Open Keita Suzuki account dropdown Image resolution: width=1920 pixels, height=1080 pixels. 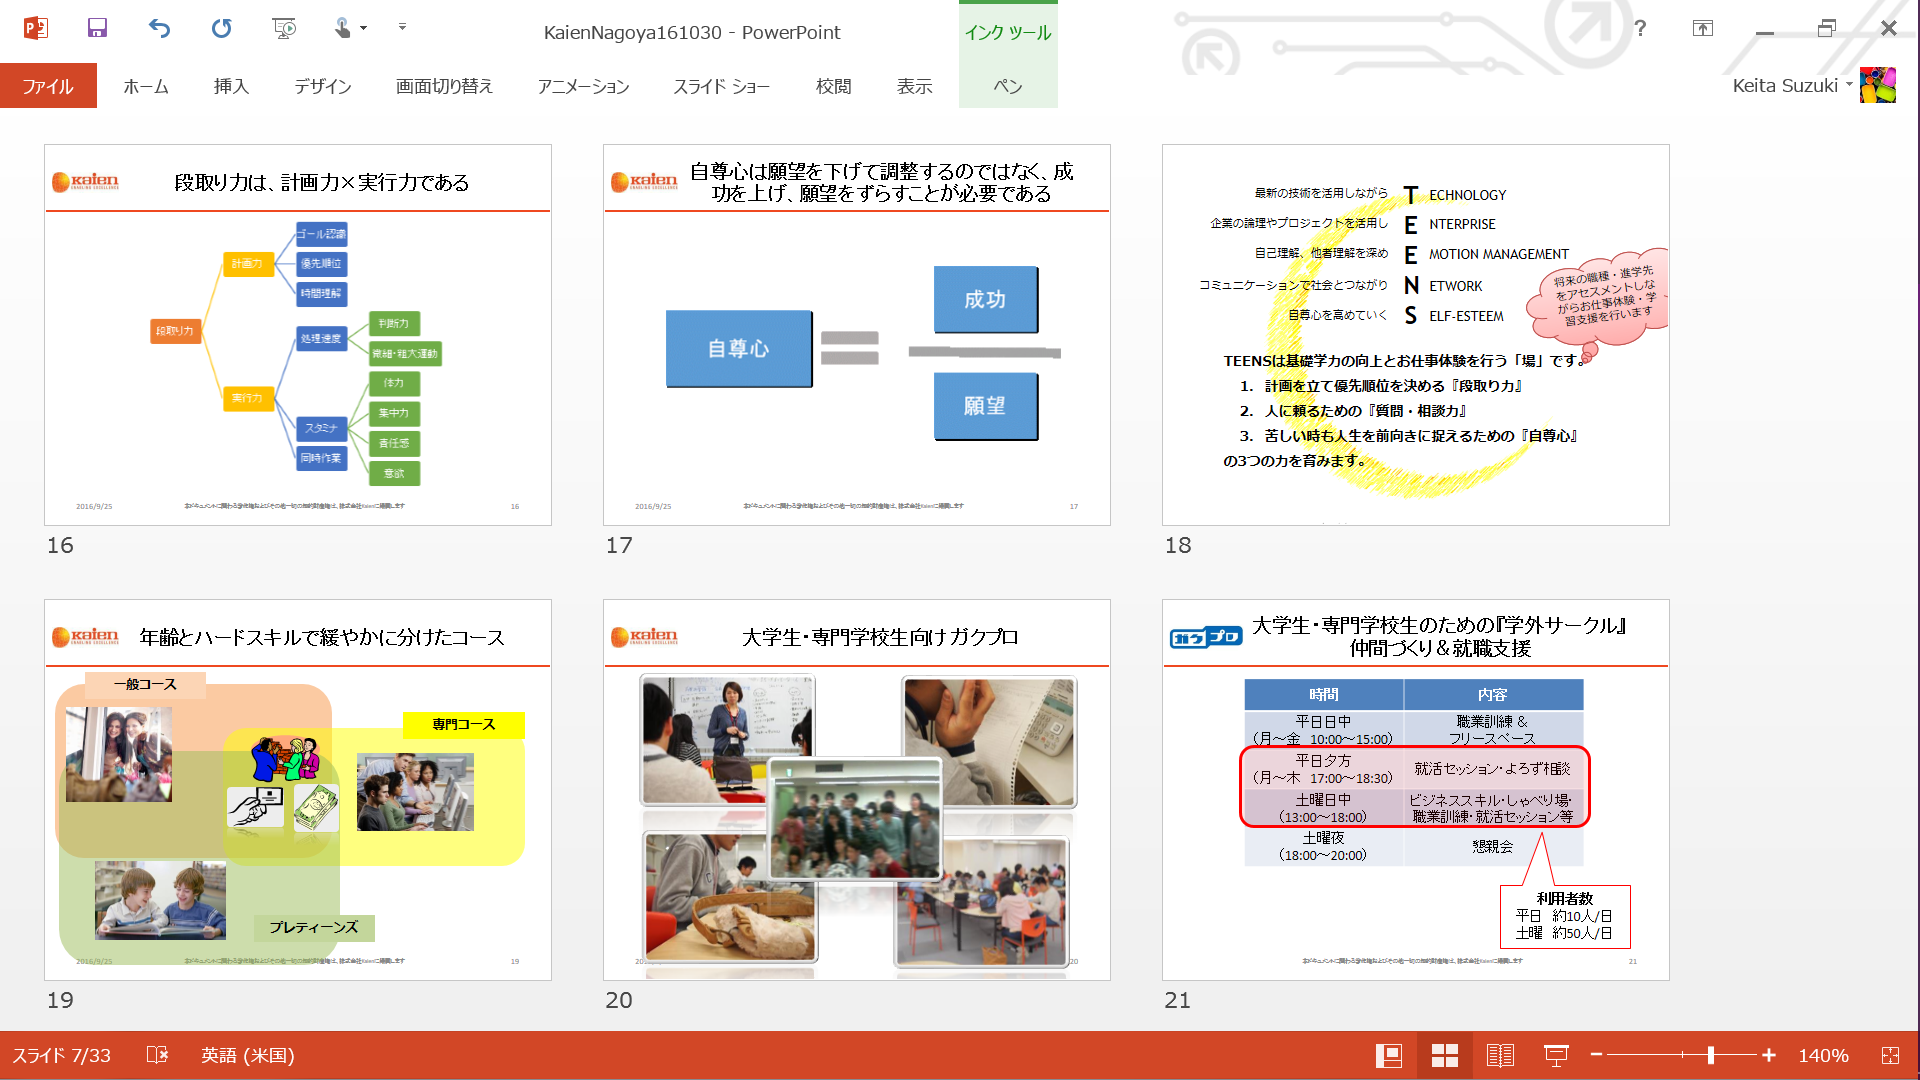coord(1849,85)
